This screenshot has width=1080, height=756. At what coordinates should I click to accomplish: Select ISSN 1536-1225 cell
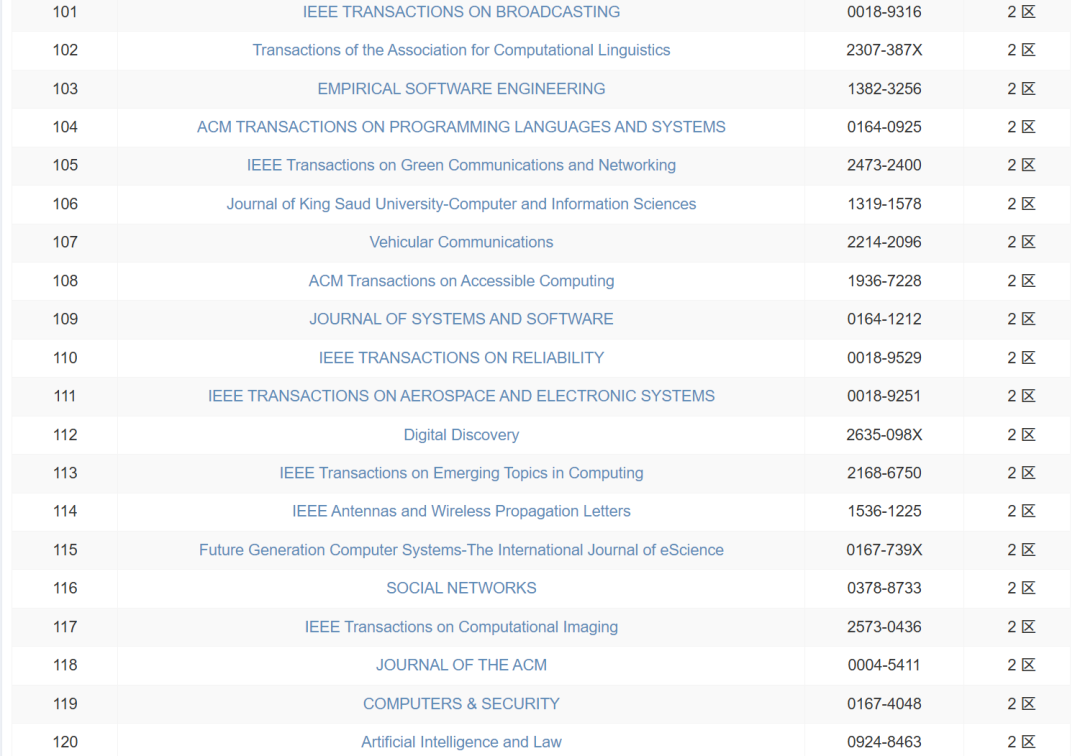(884, 511)
